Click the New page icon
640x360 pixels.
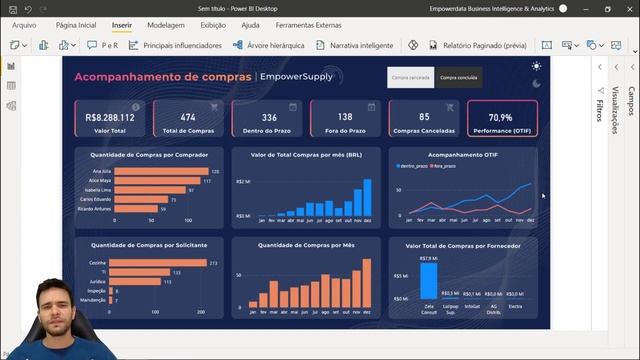click(15, 45)
